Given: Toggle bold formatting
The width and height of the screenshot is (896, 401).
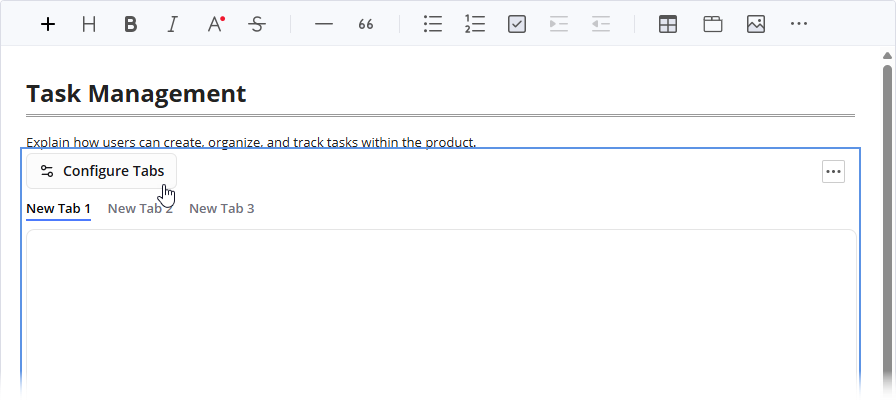Looking at the screenshot, I should coord(130,24).
